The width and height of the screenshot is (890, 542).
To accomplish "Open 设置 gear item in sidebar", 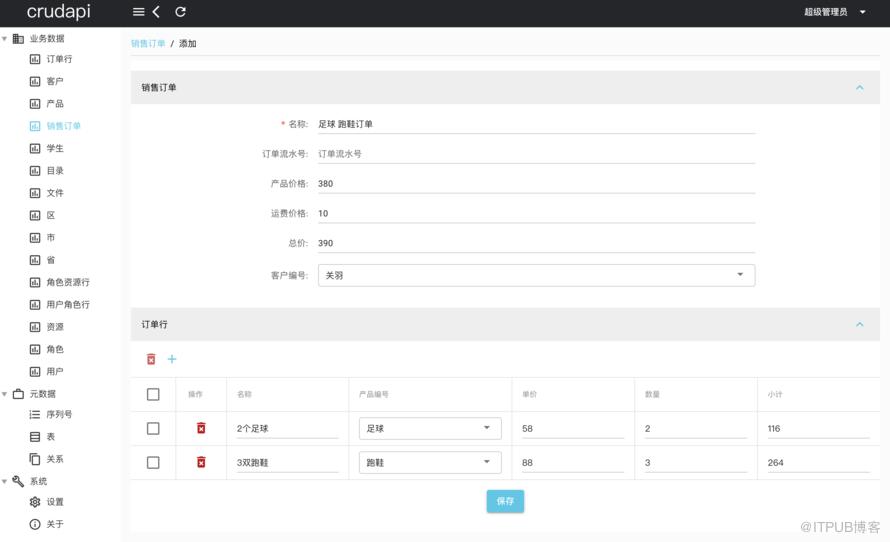I will [47, 502].
